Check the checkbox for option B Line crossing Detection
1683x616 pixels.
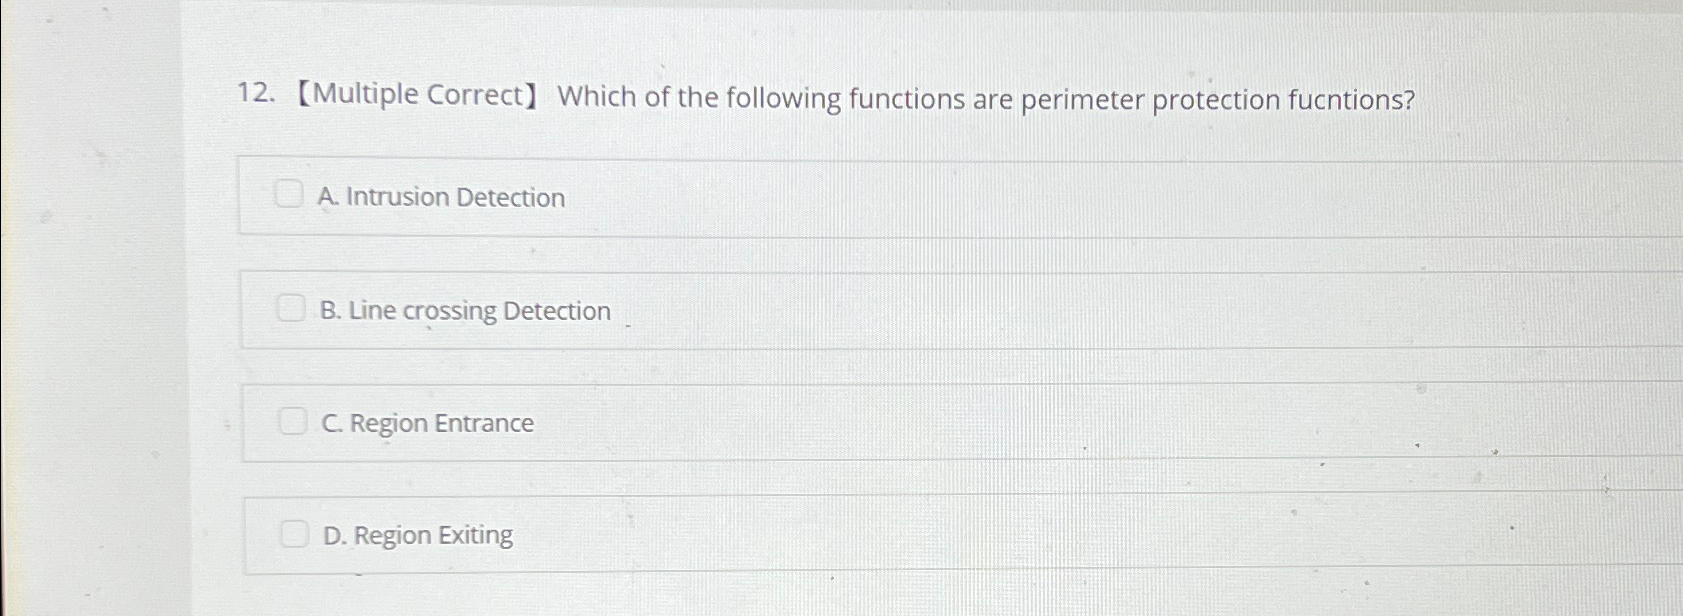[293, 308]
